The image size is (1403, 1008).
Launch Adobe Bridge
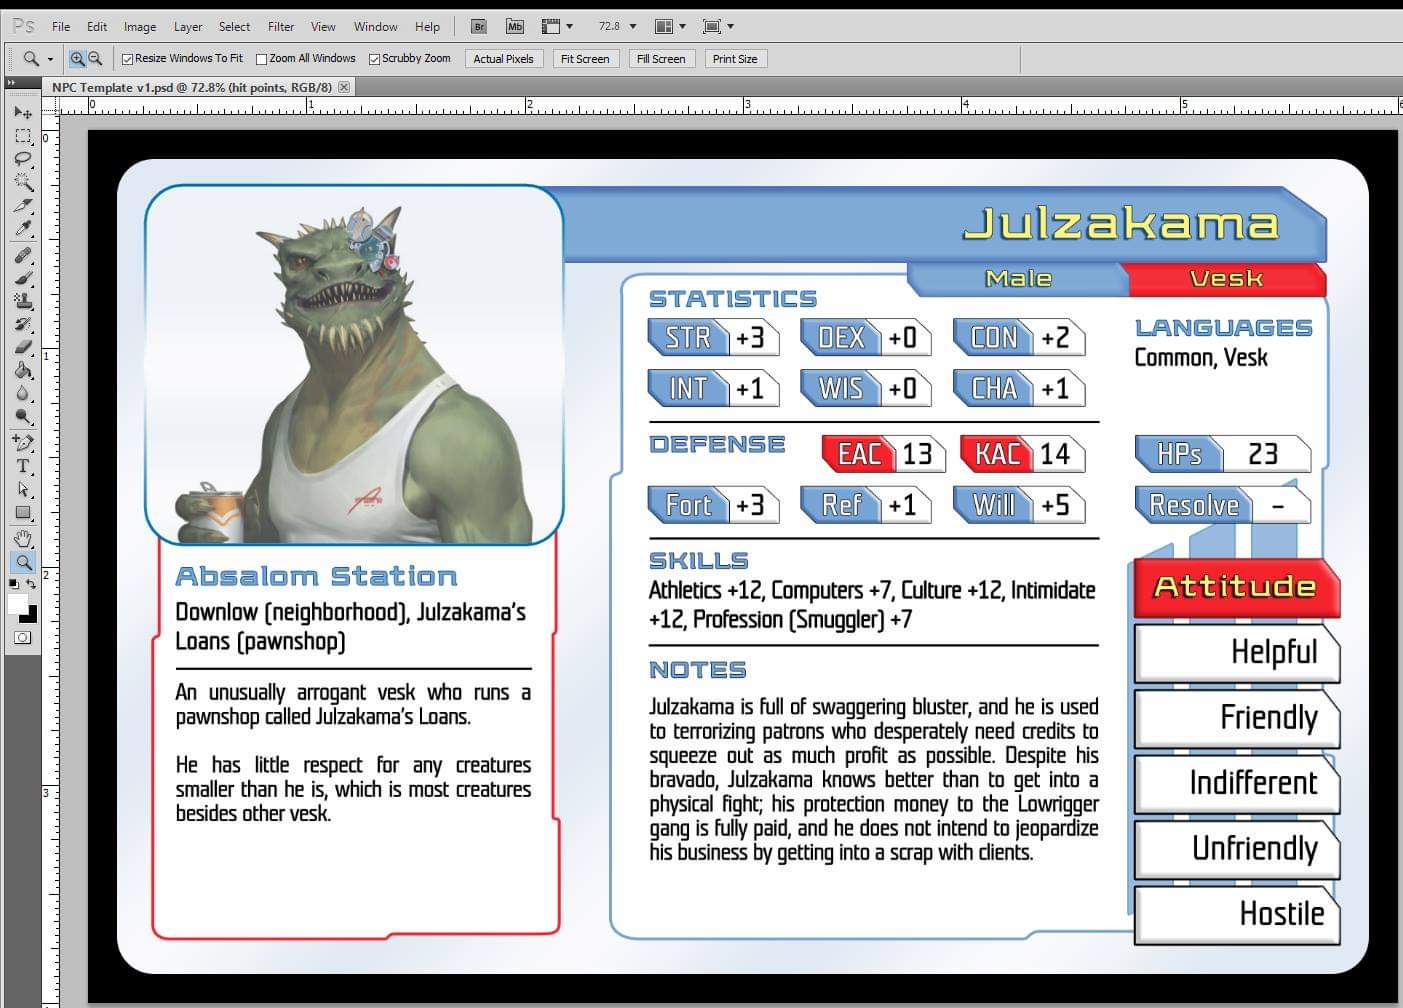[x=479, y=26]
